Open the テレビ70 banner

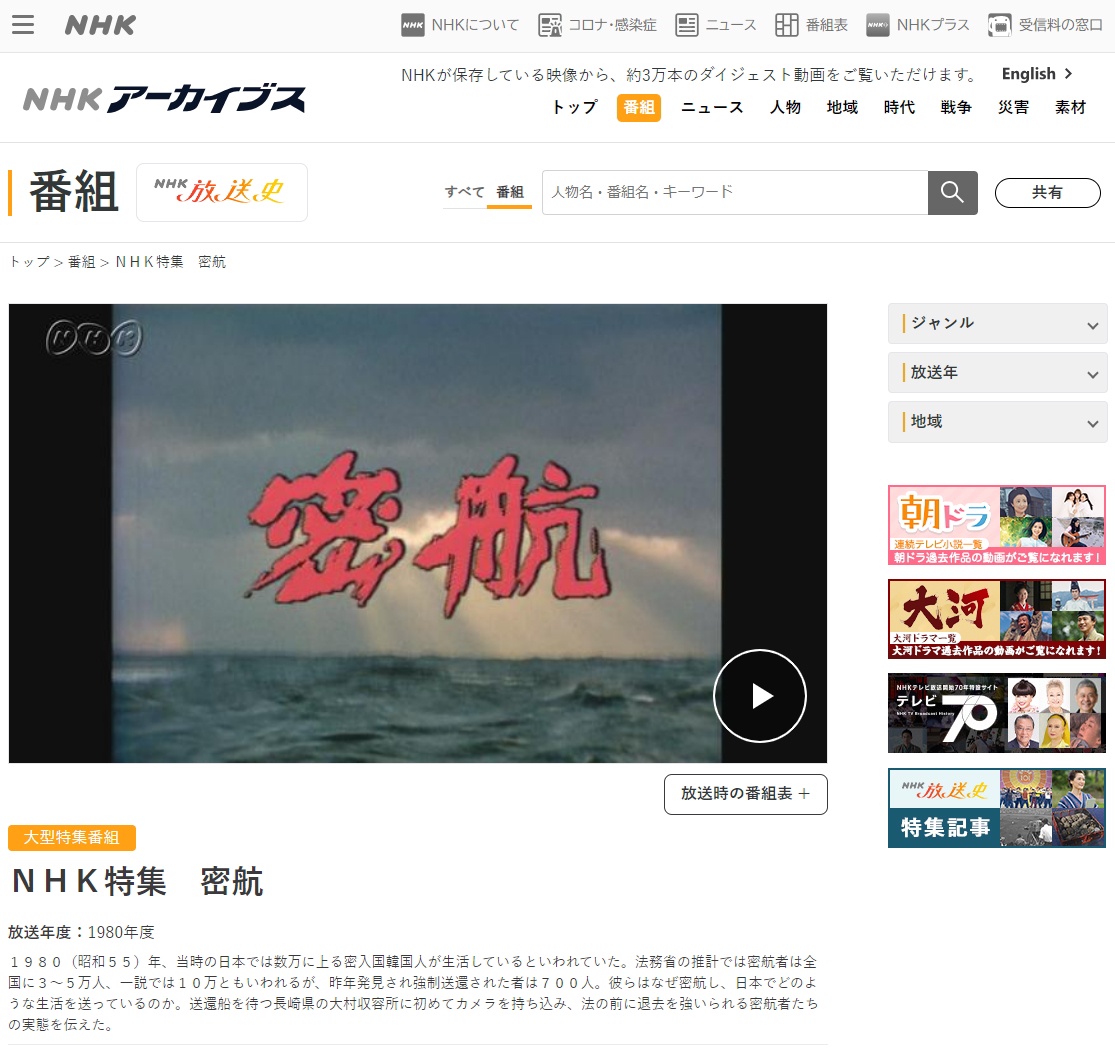[997, 713]
